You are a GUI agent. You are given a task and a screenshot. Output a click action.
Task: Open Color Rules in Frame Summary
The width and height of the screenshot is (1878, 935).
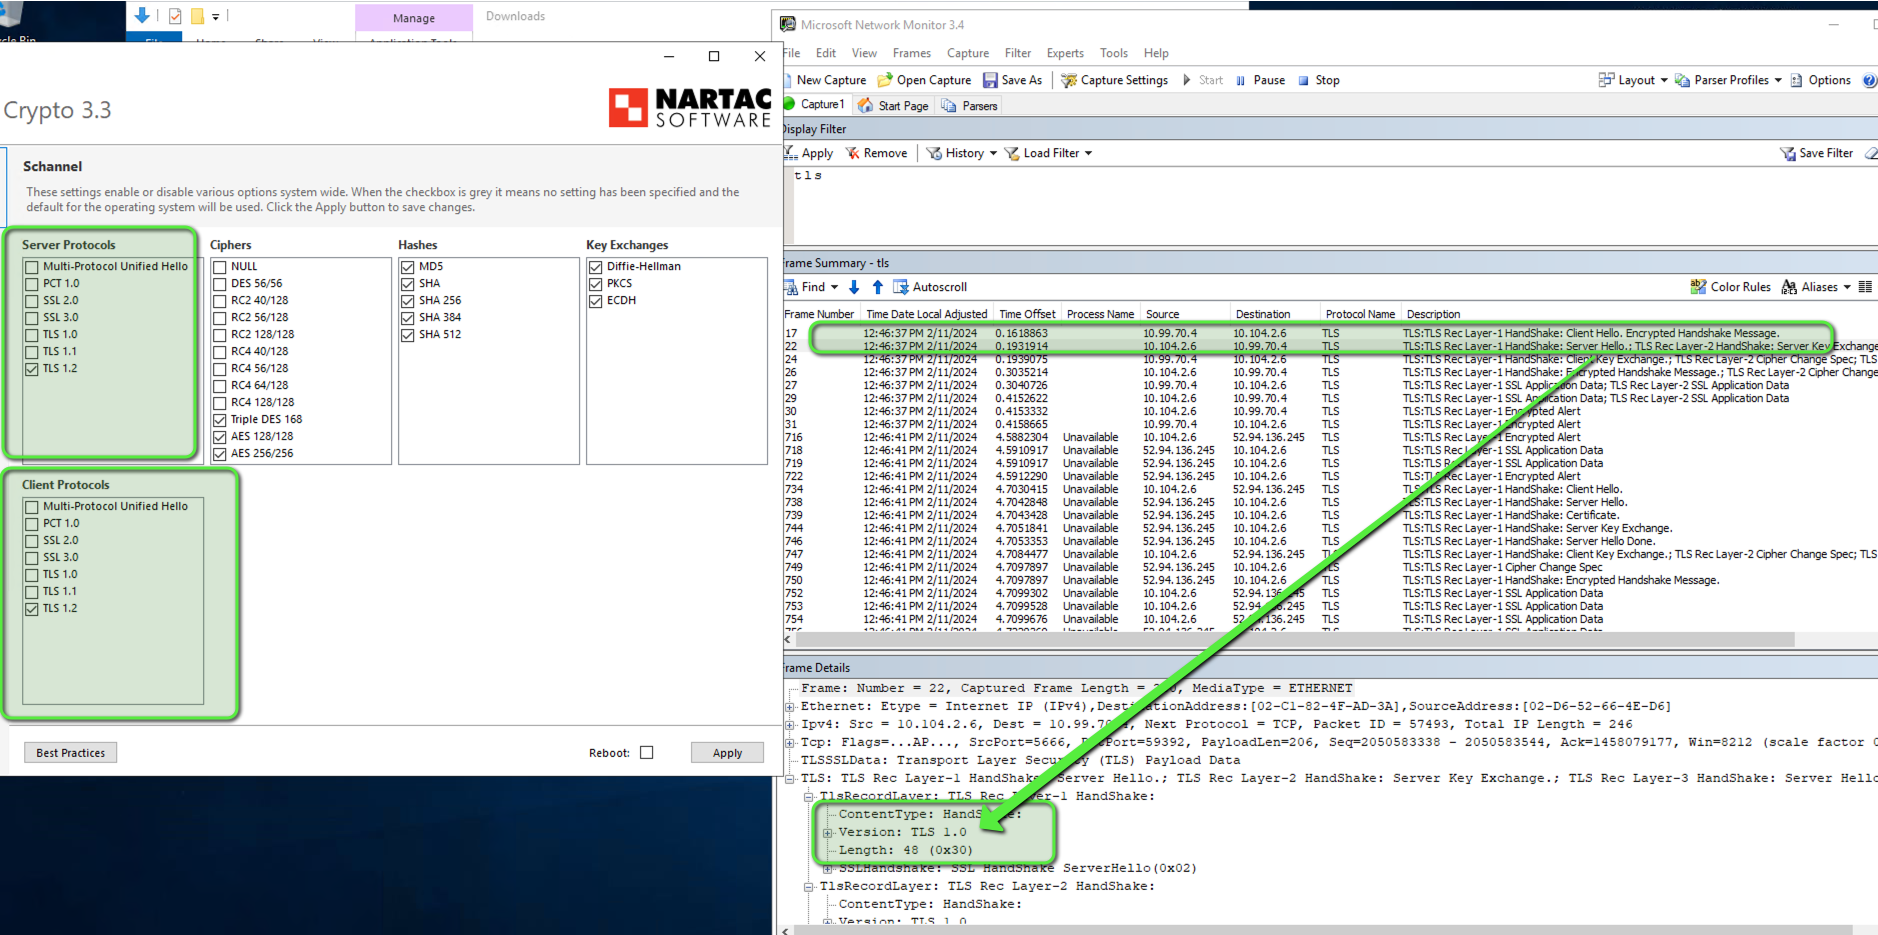pyautogui.click(x=1730, y=287)
